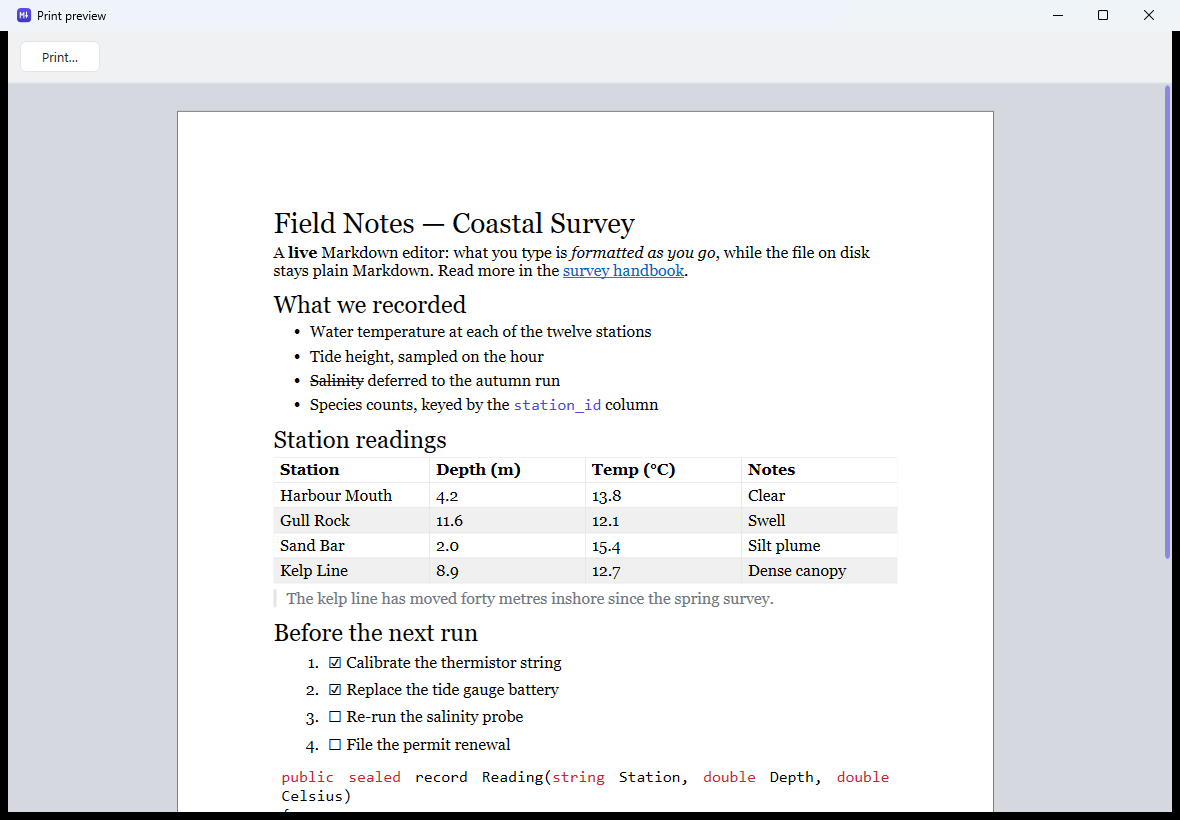The image size is (1180, 820).
Task: Click the Notes column header
Action: 819,469
